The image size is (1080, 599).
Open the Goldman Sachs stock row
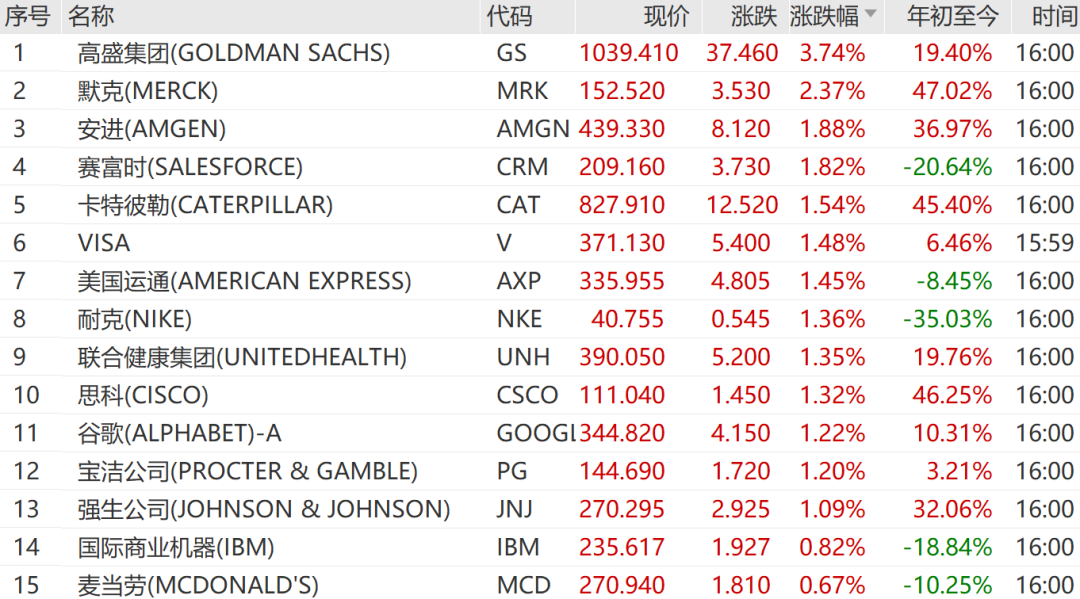coord(540,53)
